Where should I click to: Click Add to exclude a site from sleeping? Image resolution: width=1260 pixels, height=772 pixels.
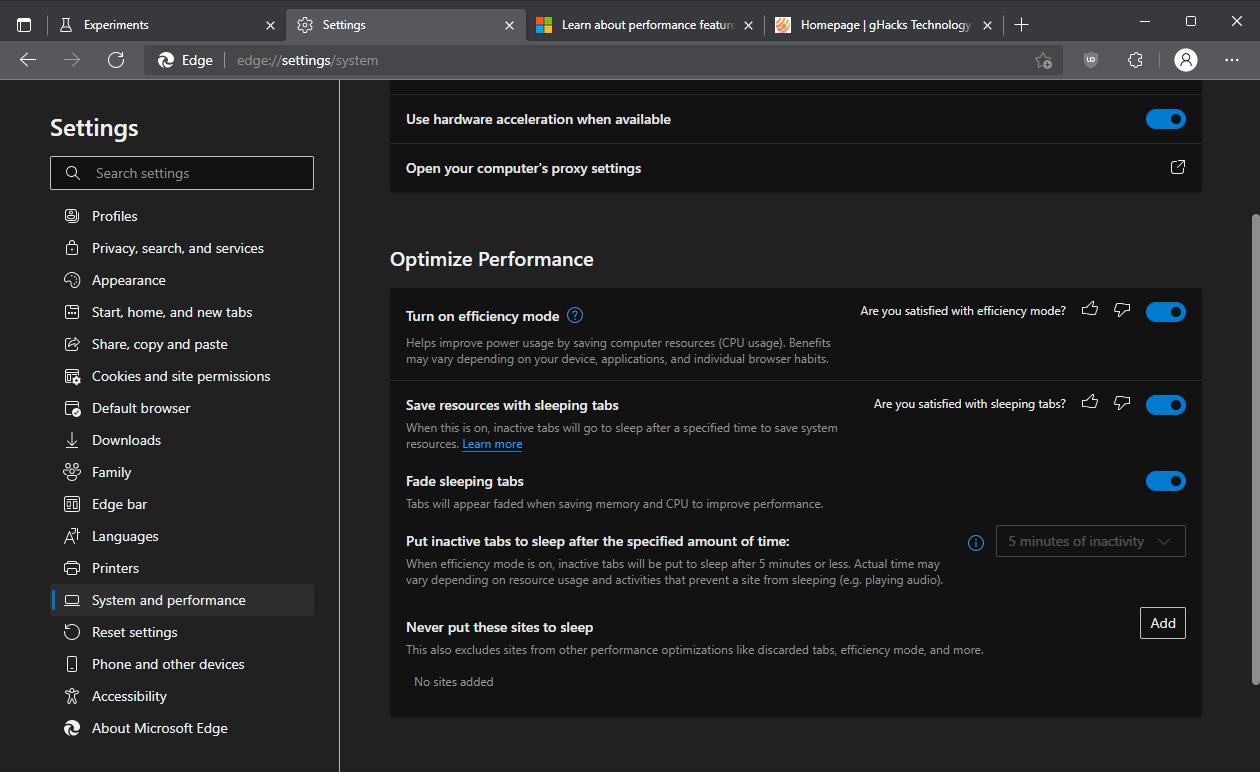click(x=1162, y=622)
